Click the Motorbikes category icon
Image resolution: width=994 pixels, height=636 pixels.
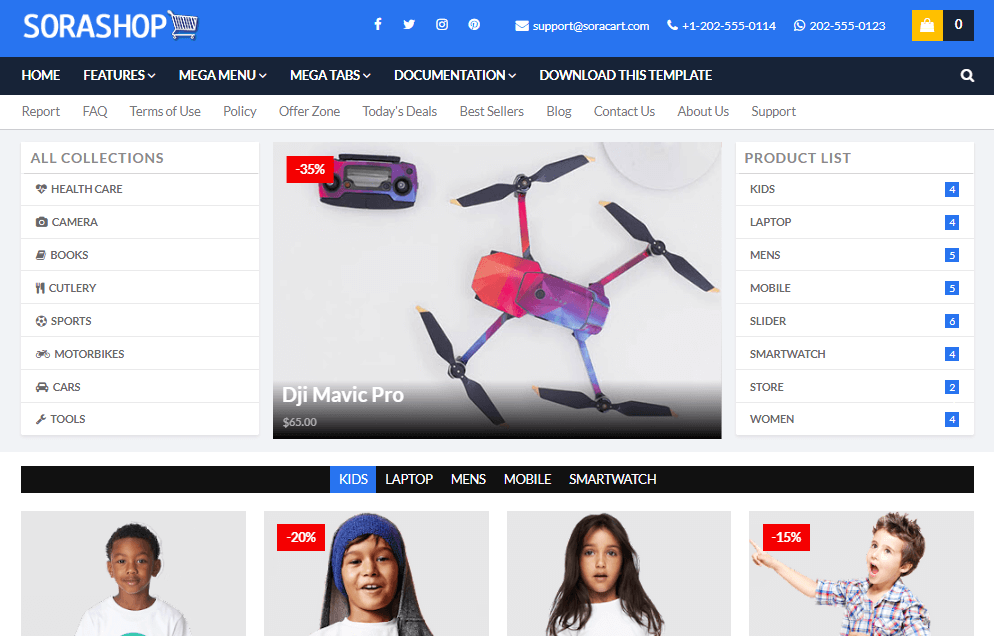tap(42, 354)
